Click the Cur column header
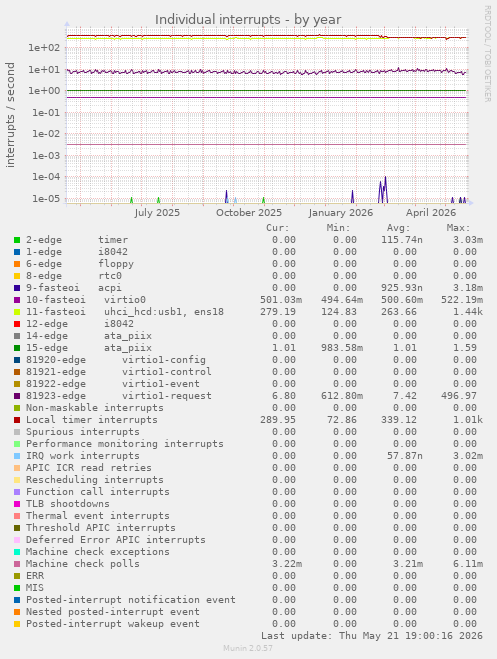Image resolution: width=497 pixels, height=659 pixels. click(x=278, y=228)
